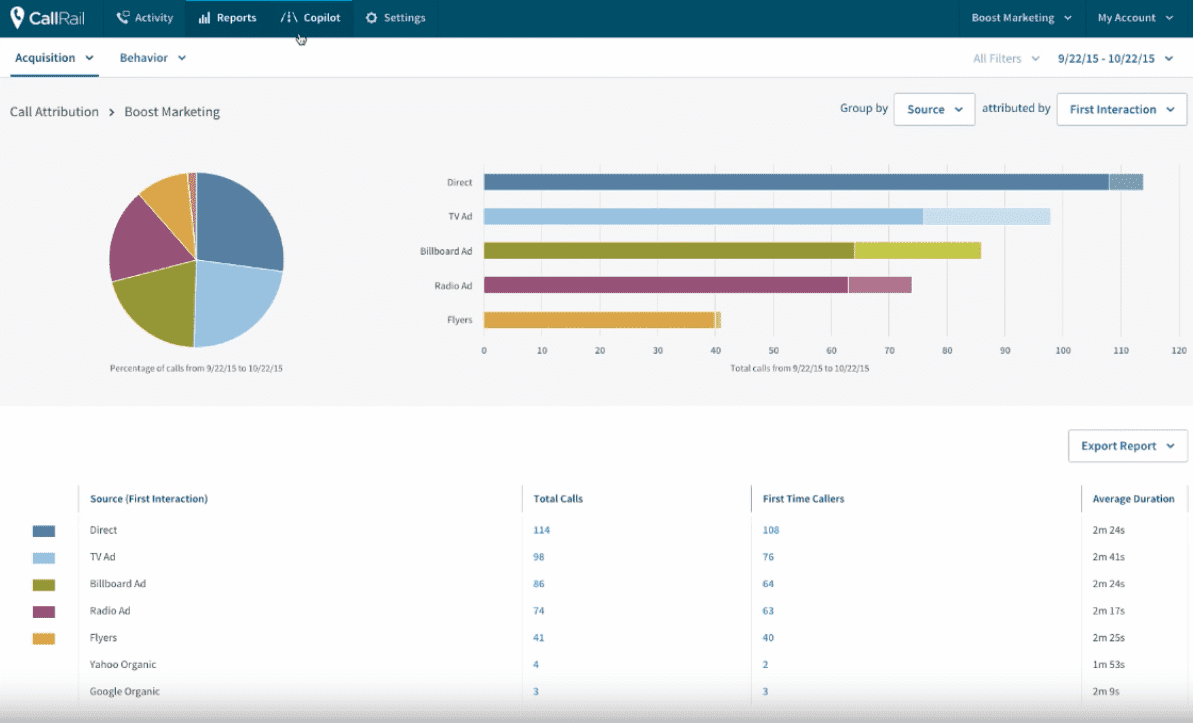Change Group by Source dropdown

coord(934,110)
